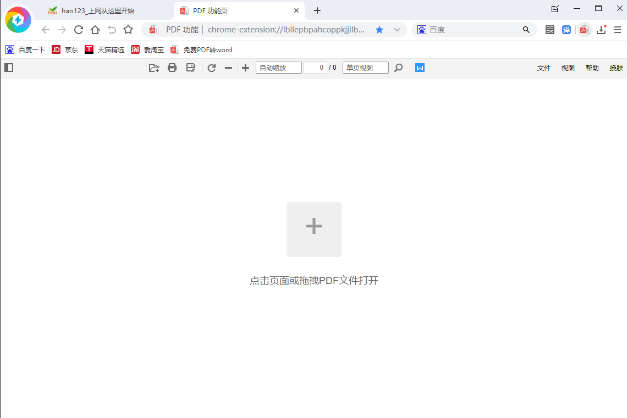Open the PDF search magnifier
627x418 pixels.
pos(398,68)
